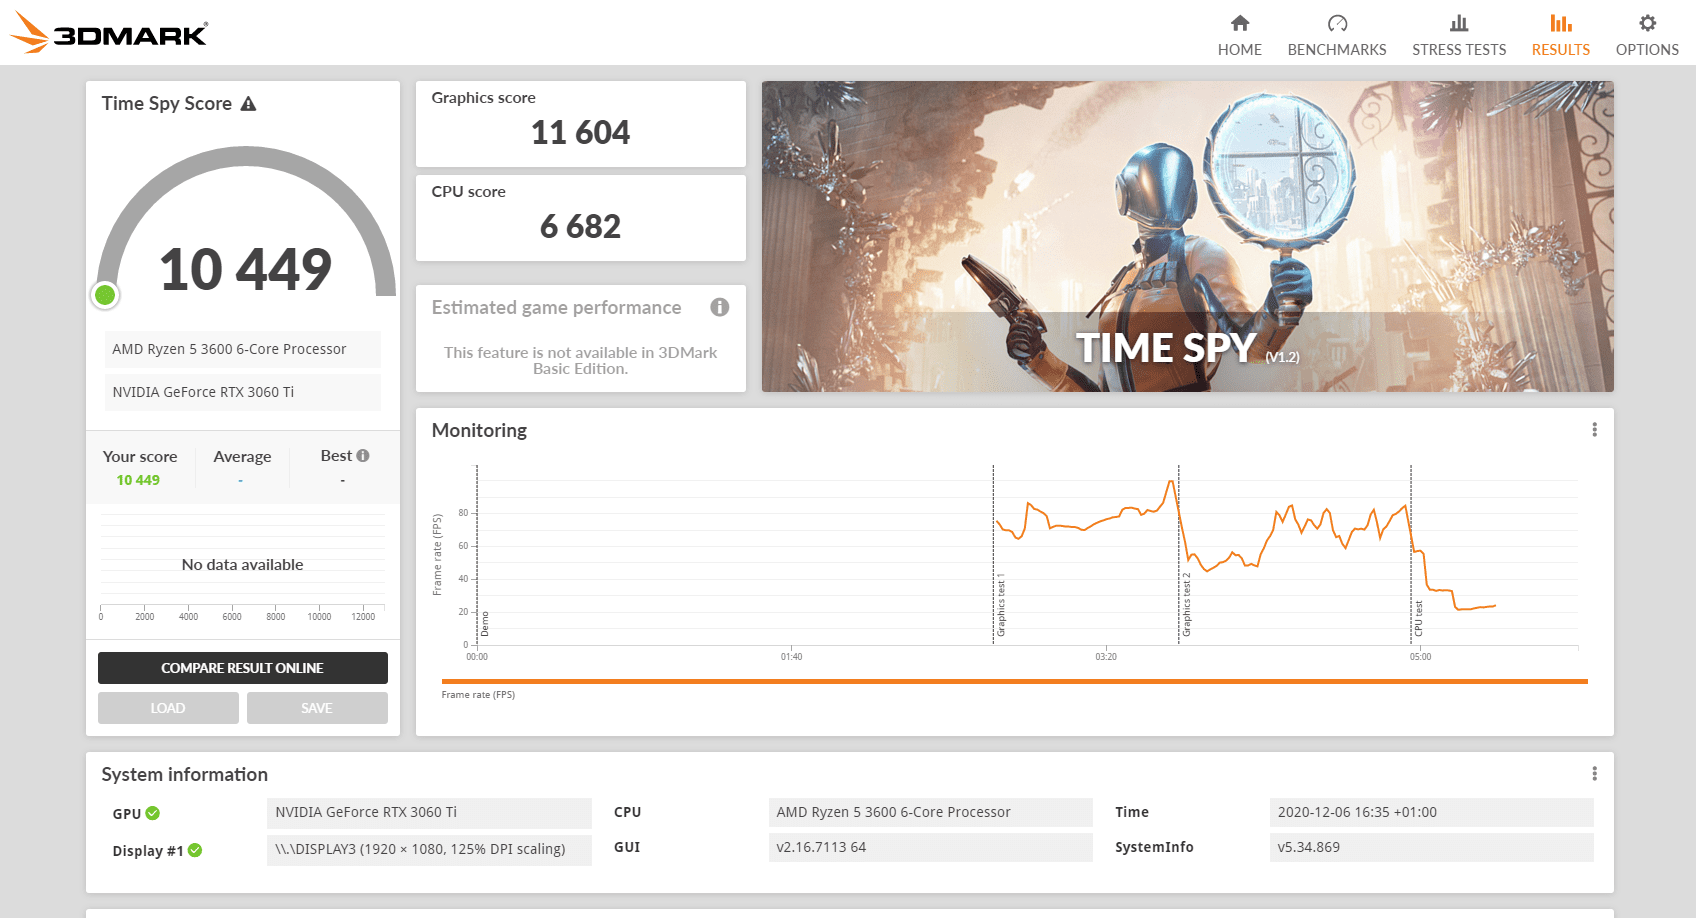1696x918 pixels.
Task: Click NVIDIA GeForce RTX 3060 Ti under score
Action: click(x=243, y=392)
